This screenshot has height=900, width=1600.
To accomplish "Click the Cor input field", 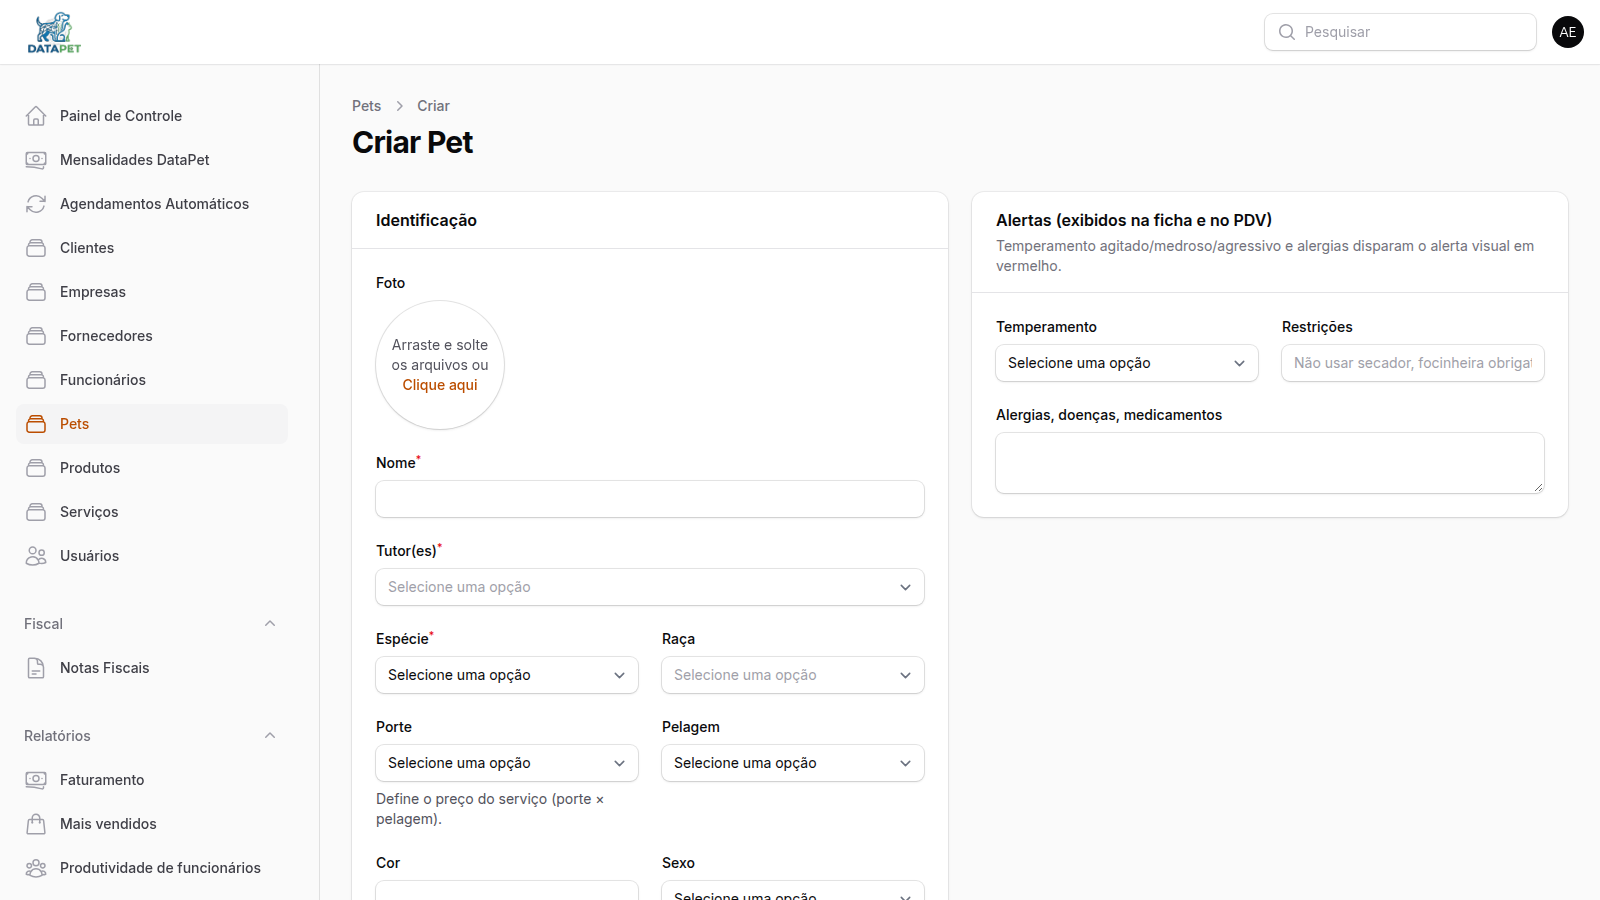I will click(507, 890).
